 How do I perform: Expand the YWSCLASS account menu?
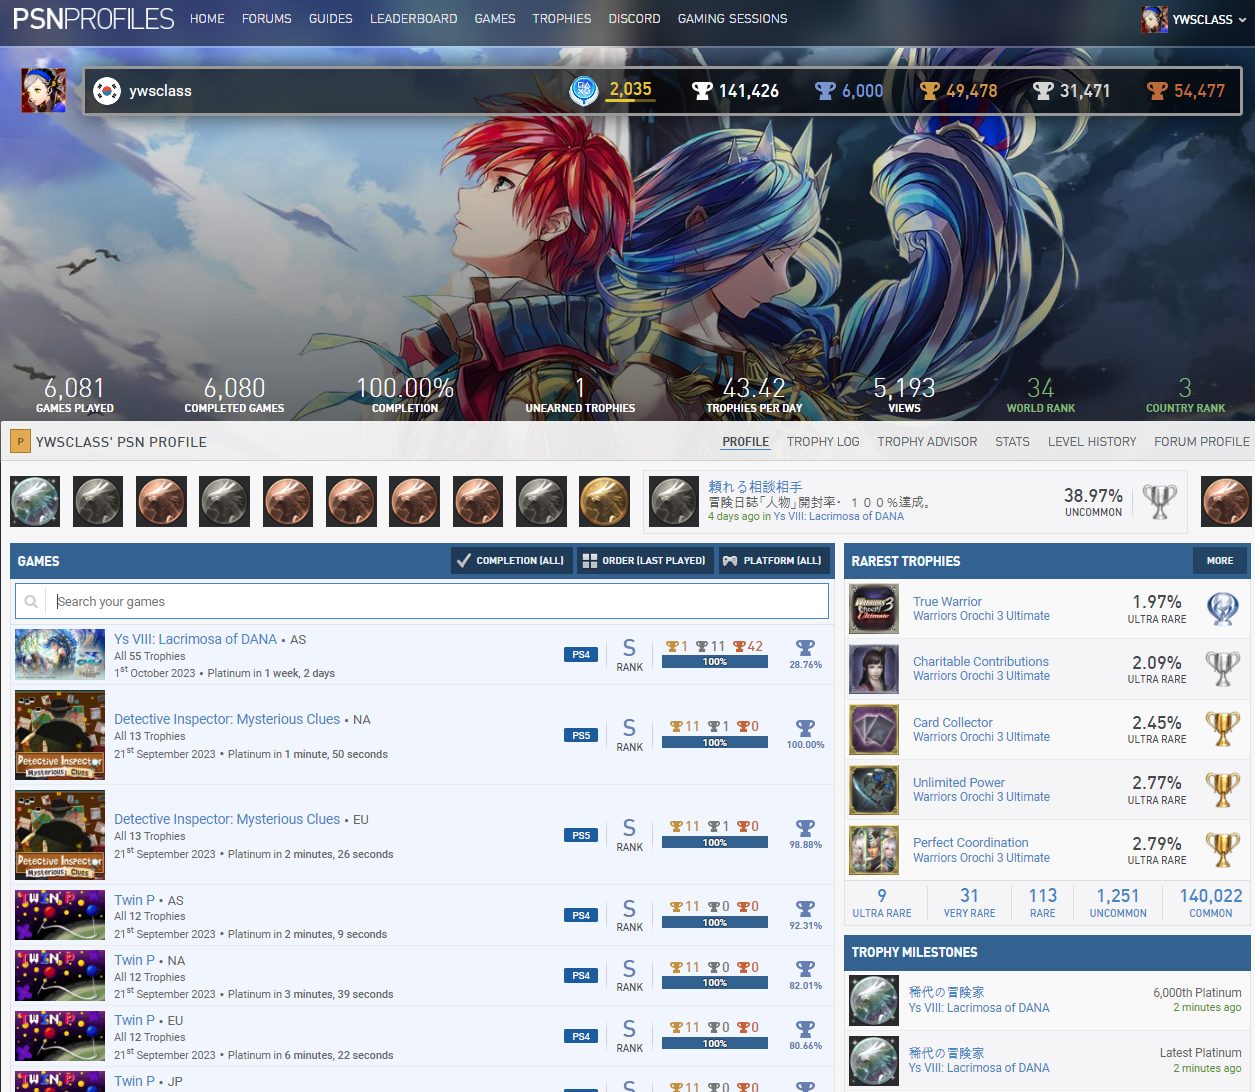click(1195, 19)
